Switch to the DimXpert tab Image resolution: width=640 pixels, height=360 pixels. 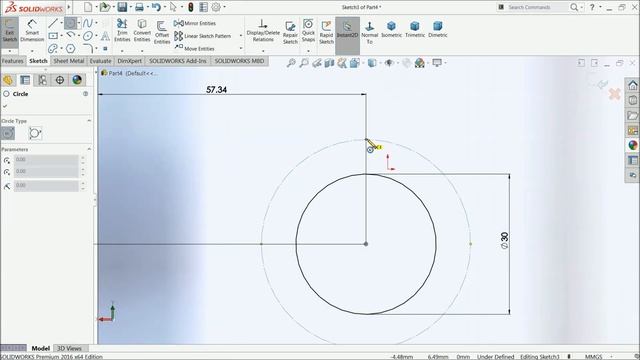129,61
